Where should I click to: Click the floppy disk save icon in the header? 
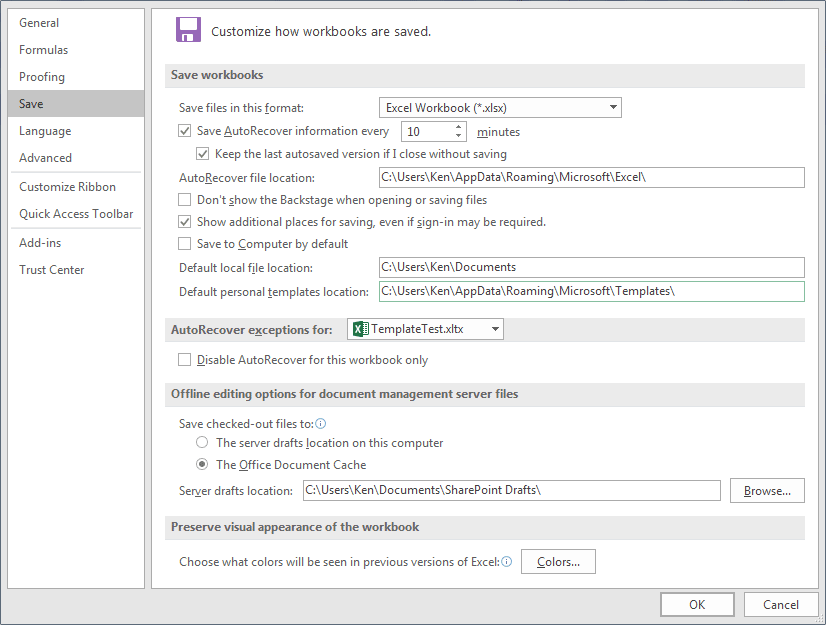point(188,30)
